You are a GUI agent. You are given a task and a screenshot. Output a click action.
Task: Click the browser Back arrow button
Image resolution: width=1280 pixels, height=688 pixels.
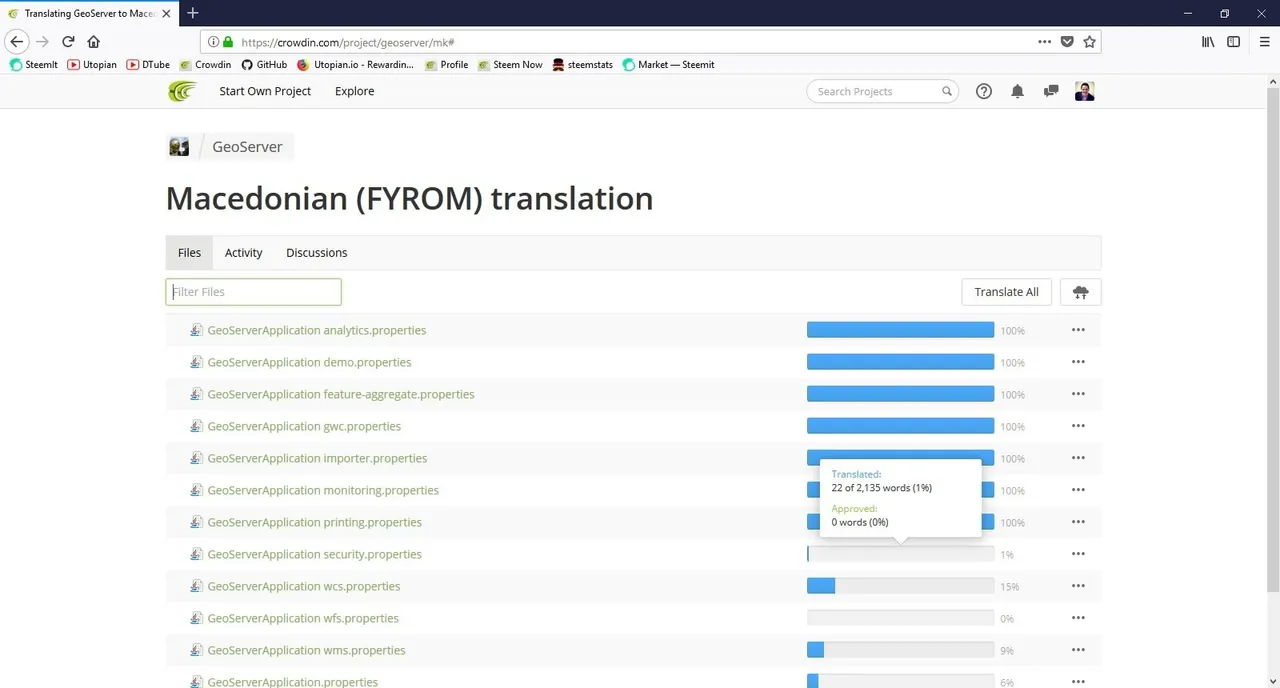[x=16, y=42]
